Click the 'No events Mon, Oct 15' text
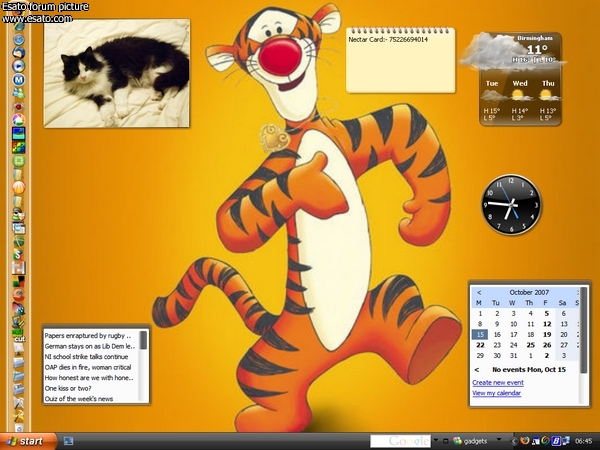 (x=529, y=370)
